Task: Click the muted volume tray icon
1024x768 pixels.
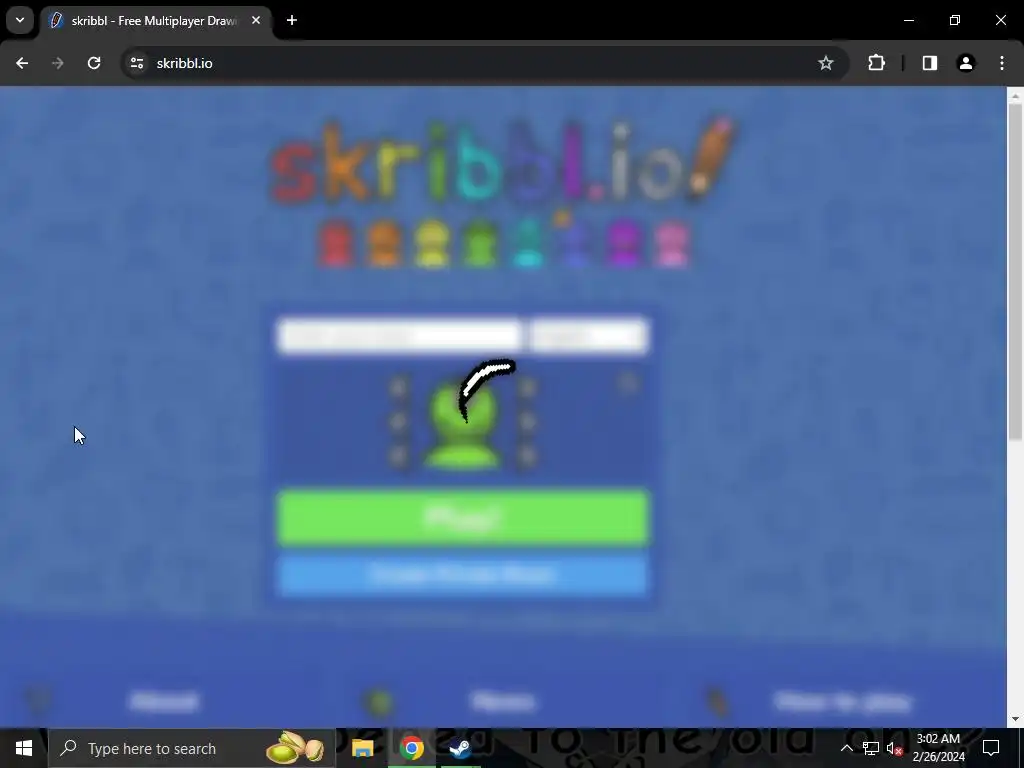Action: [x=894, y=748]
